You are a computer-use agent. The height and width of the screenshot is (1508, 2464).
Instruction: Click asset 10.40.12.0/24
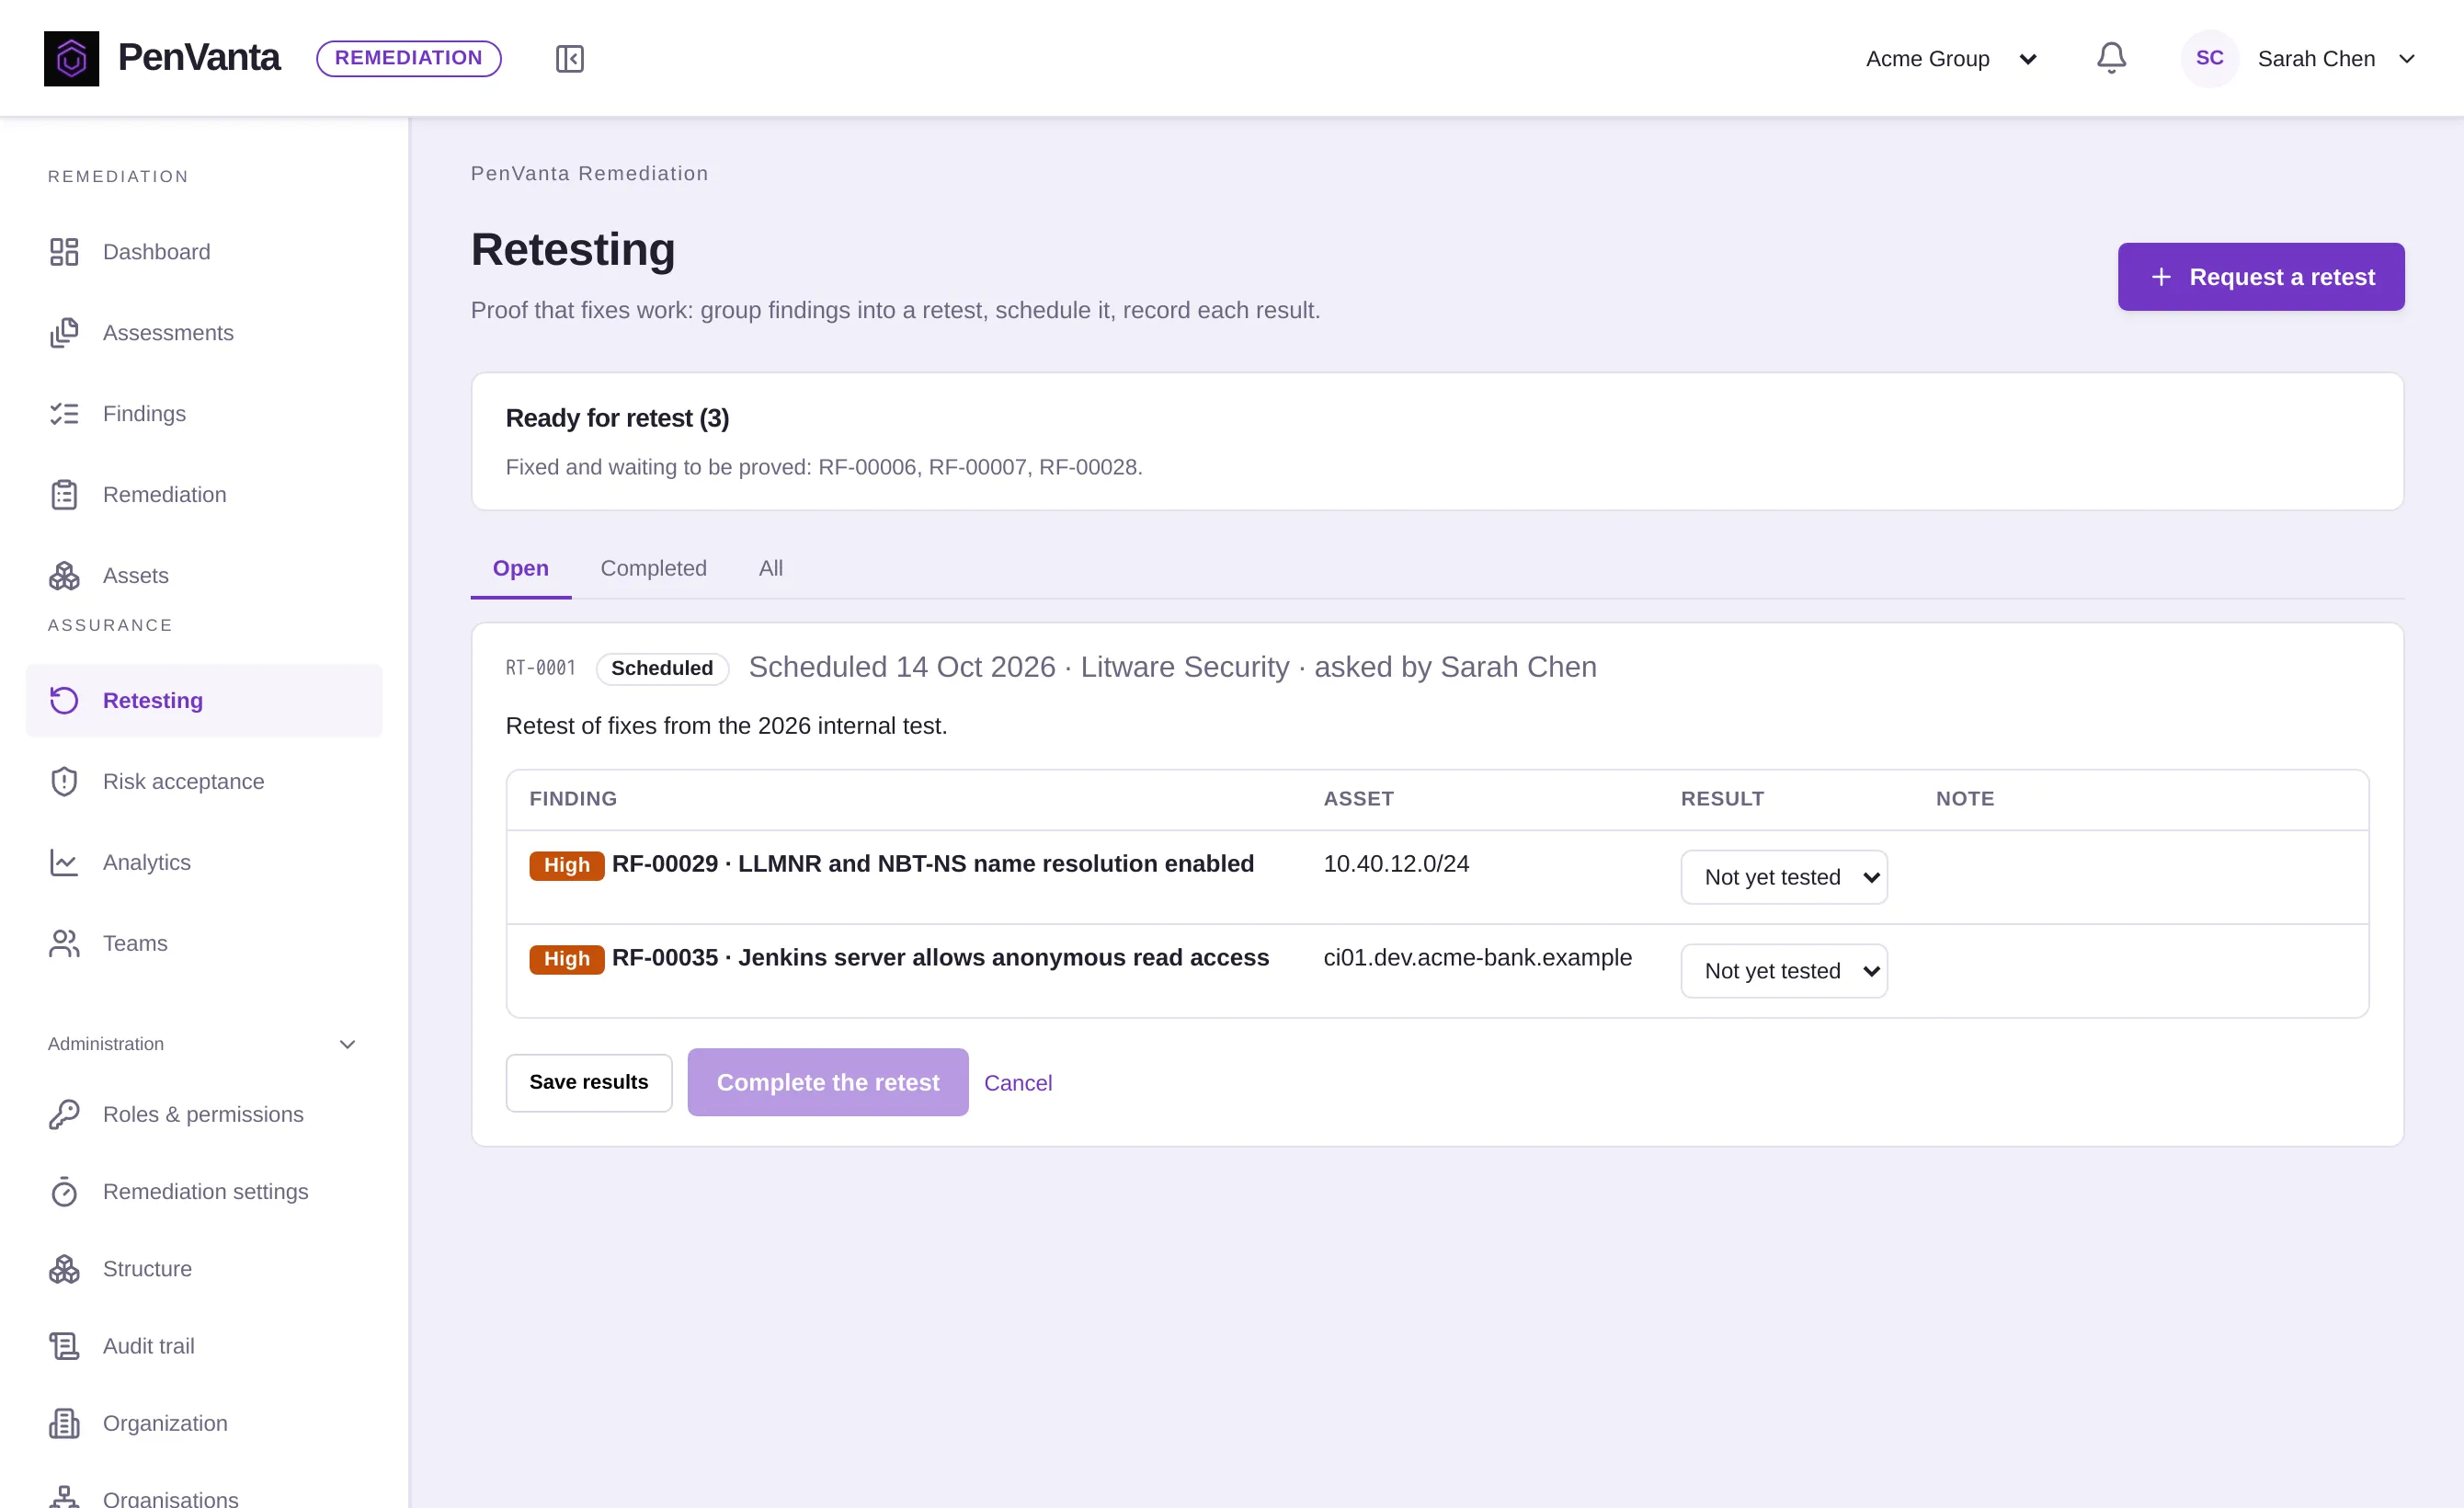point(1395,864)
